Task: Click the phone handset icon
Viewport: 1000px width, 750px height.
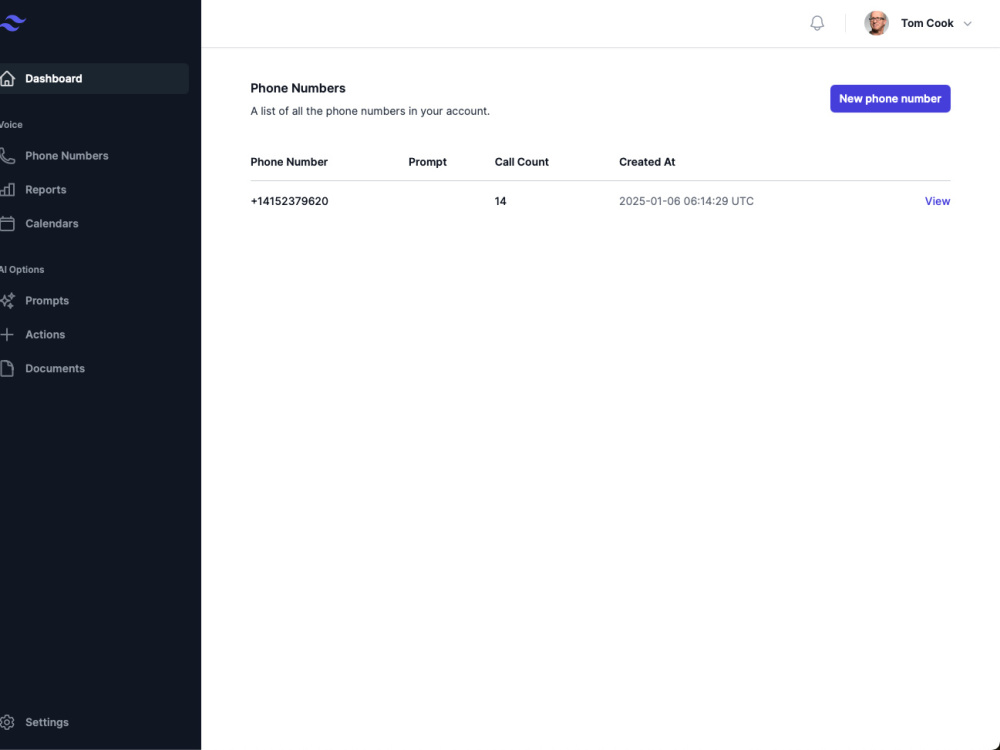Action: 7,156
